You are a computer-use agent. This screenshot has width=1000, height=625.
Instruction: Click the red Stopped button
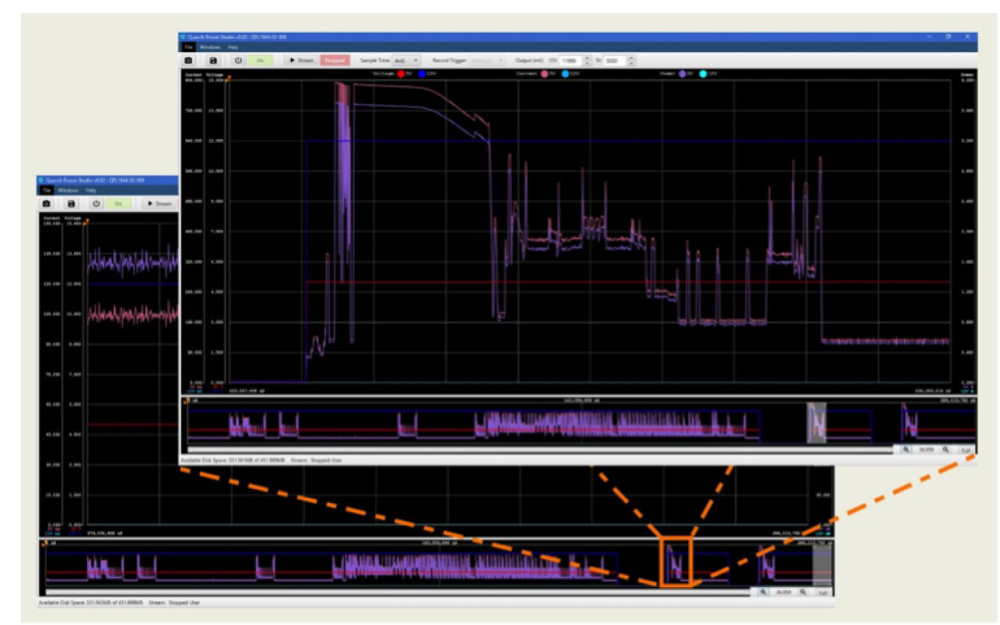point(335,60)
